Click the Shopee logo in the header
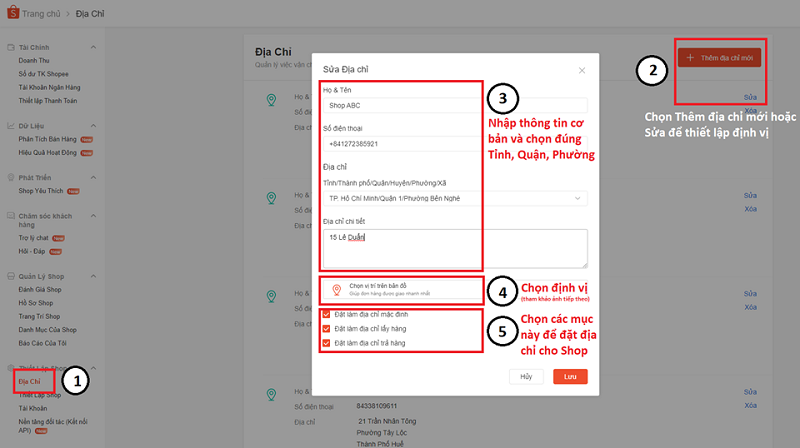The image size is (800, 448). [13, 14]
